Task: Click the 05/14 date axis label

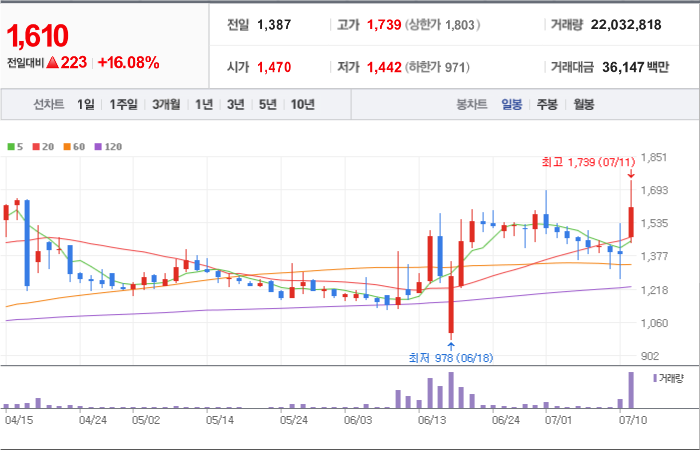Action: (220, 421)
